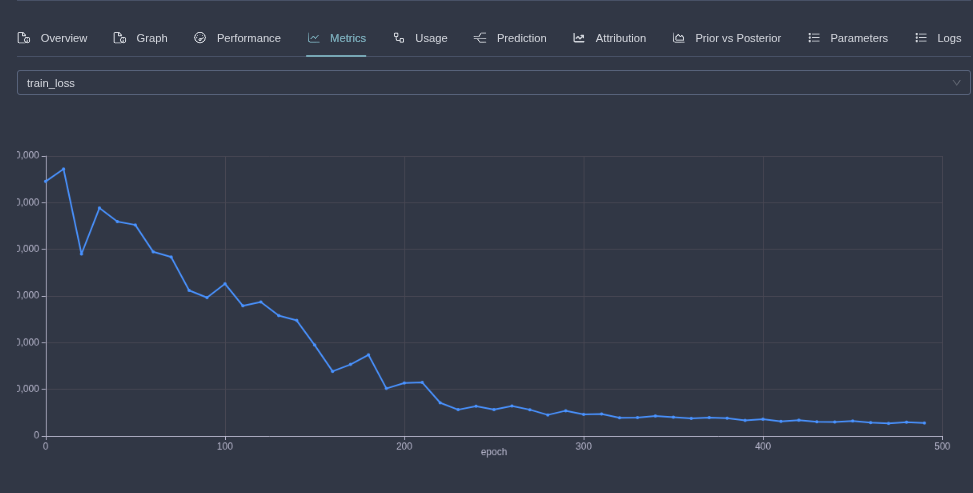Click the Prior vs Posterior icon
The height and width of the screenshot is (493, 973).
(679, 38)
